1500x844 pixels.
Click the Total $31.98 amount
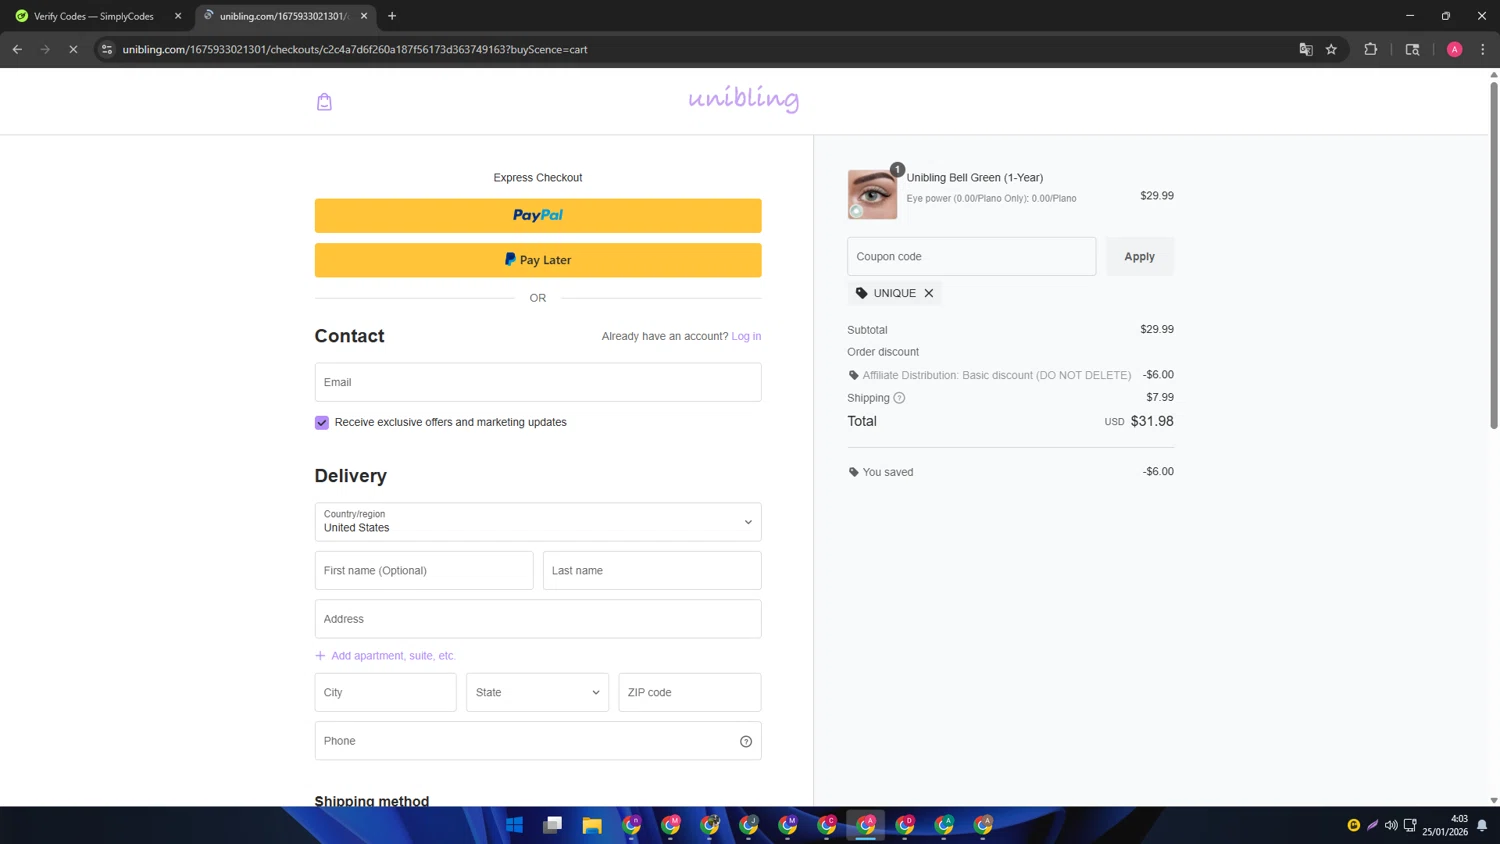coord(1152,421)
